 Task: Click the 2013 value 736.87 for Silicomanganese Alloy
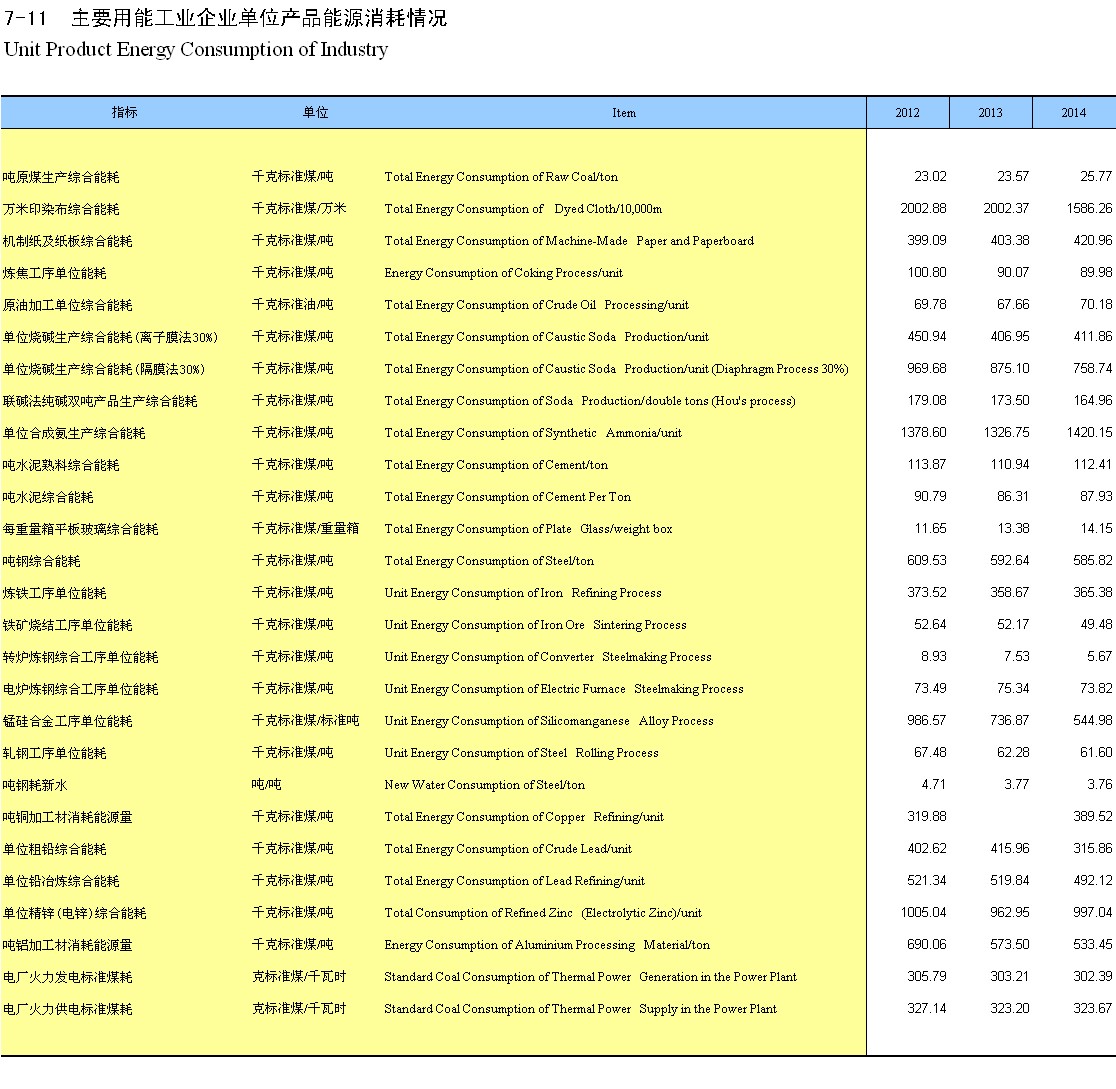(x=1008, y=721)
